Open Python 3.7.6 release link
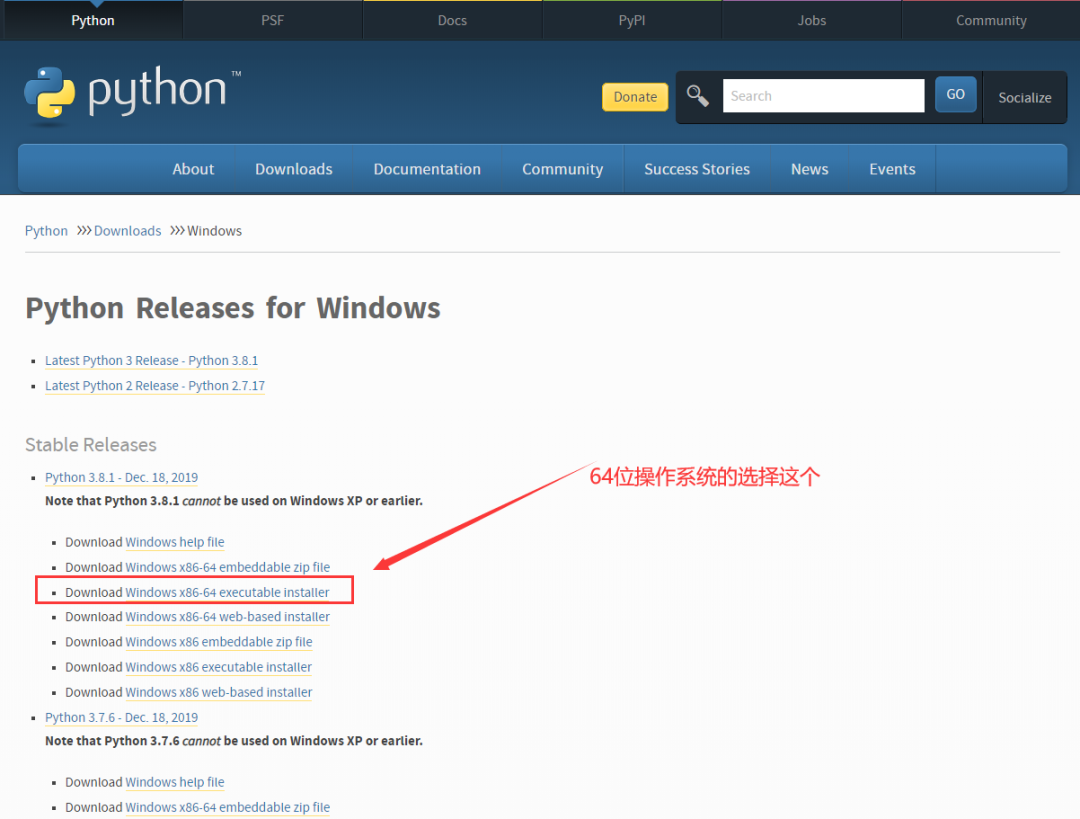This screenshot has width=1080, height=819. (121, 718)
